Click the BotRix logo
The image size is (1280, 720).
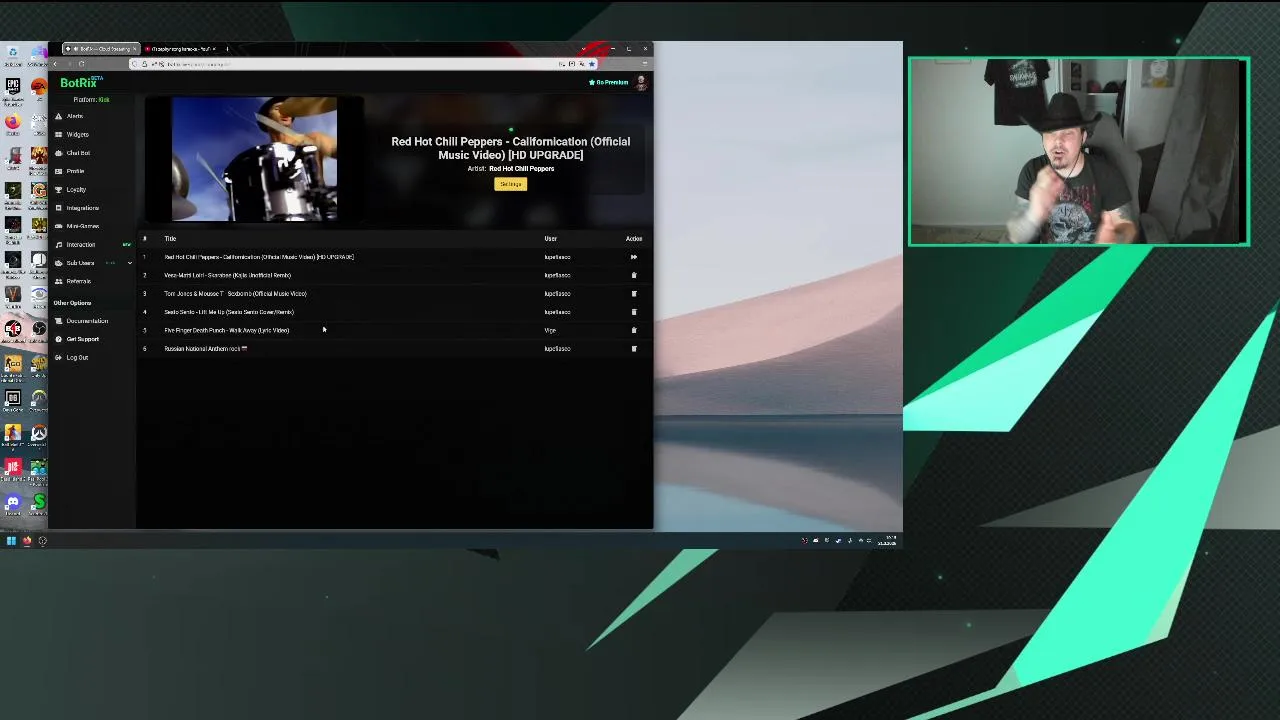79,83
